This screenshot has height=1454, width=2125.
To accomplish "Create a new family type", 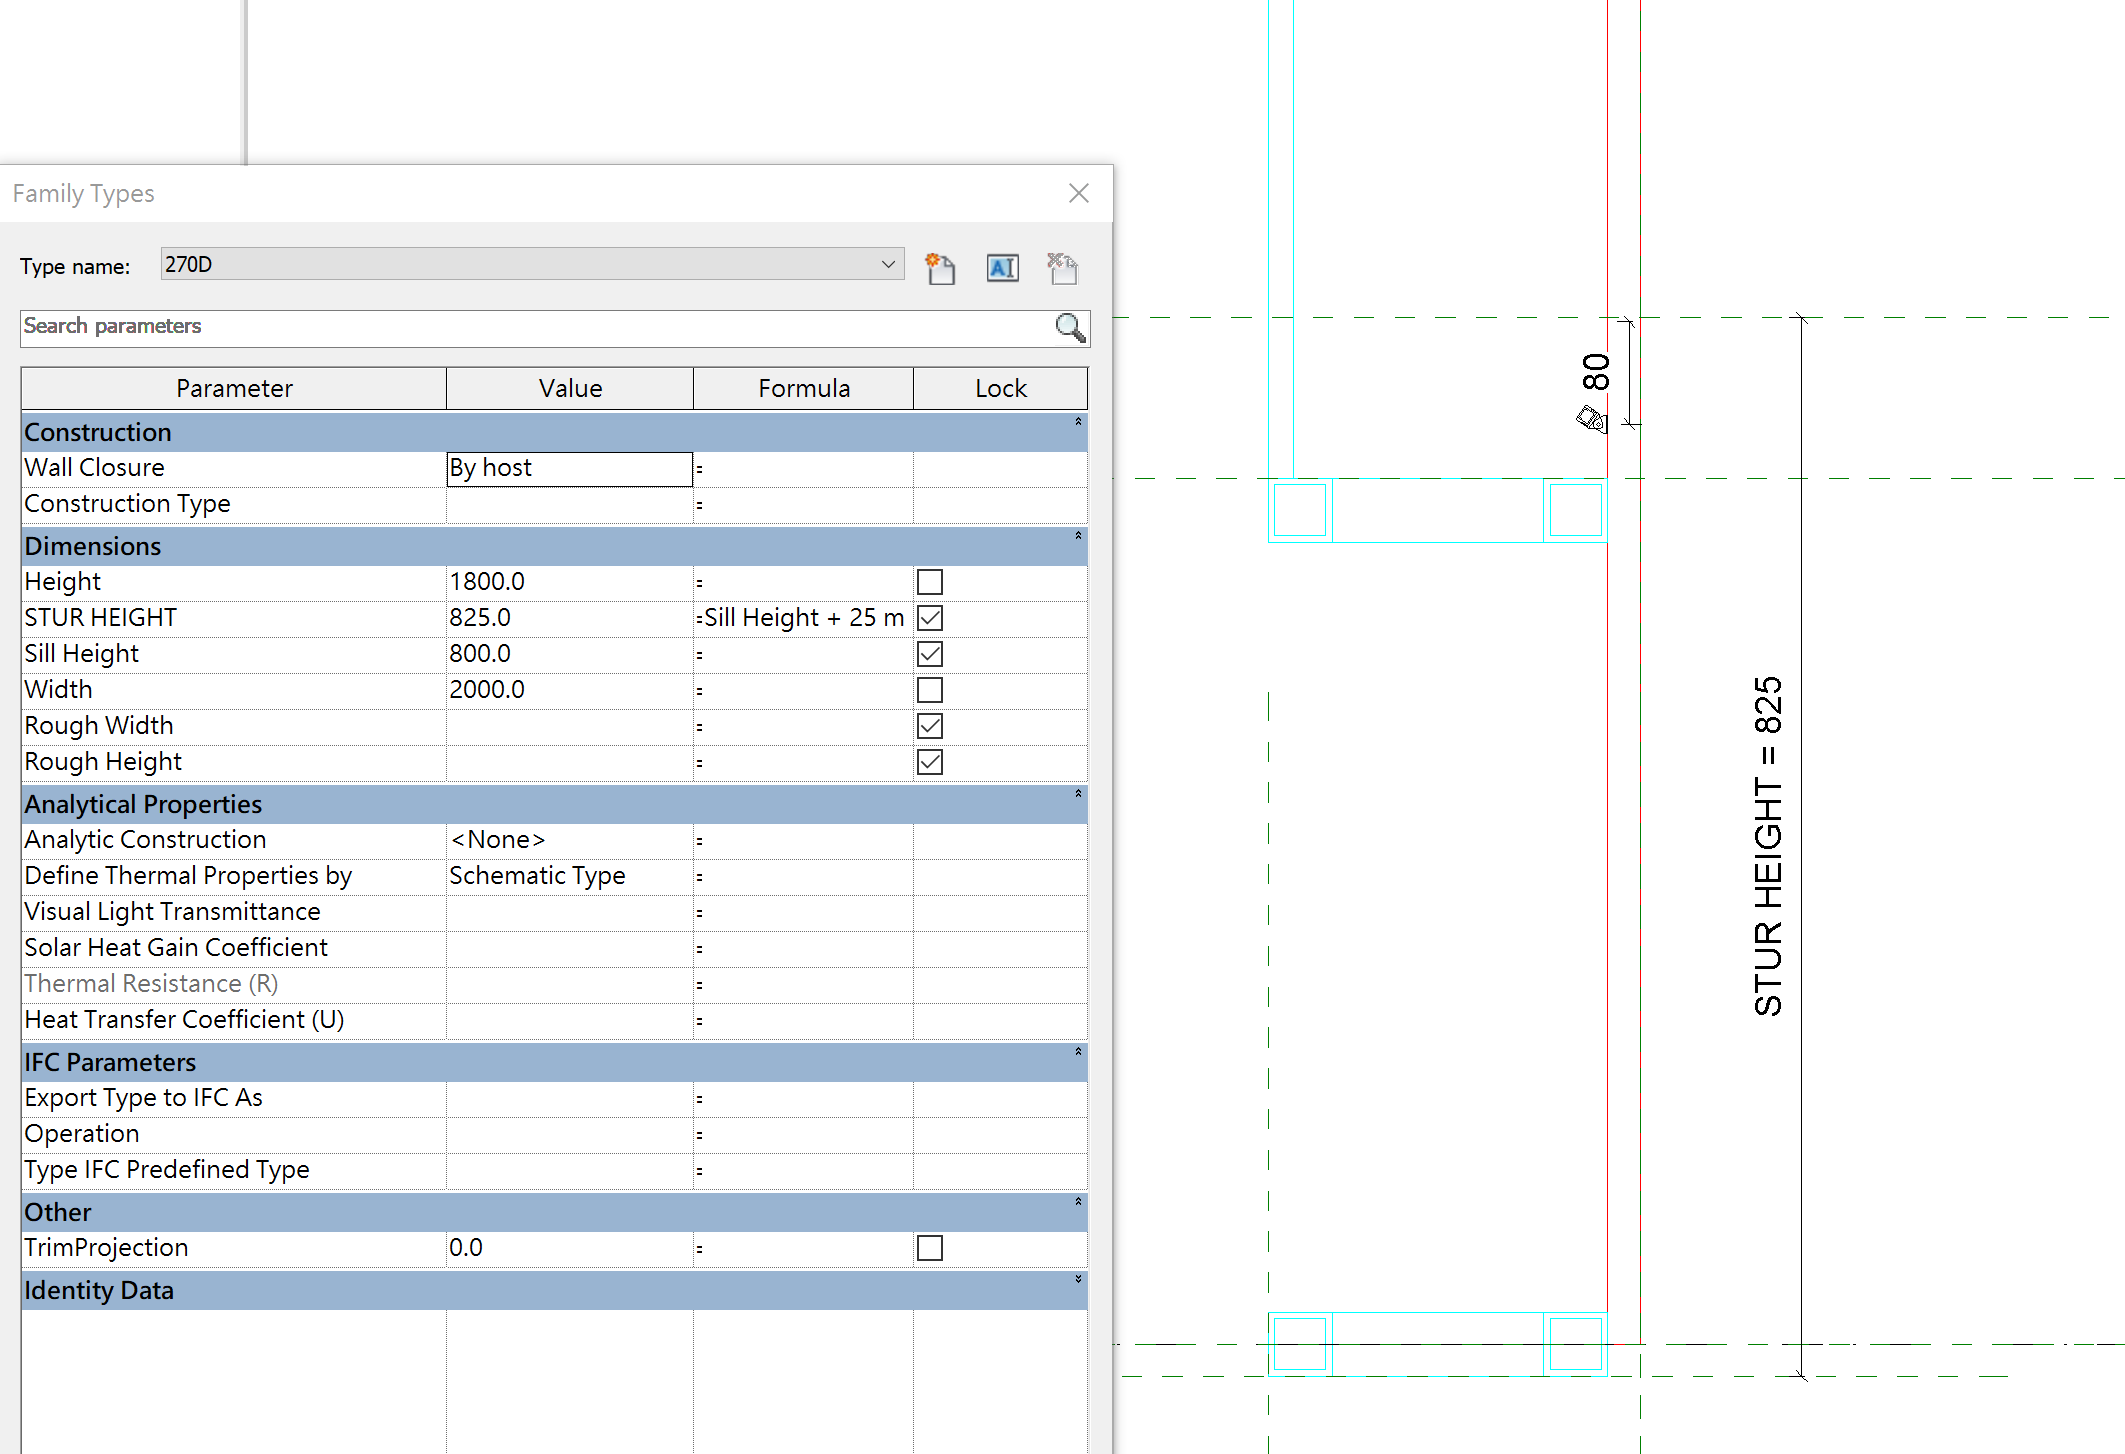I will pyautogui.click(x=940, y=268).
